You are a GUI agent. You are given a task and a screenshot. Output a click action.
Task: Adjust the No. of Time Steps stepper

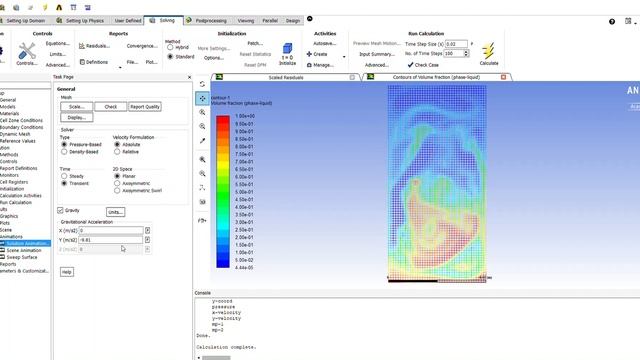click(467, 53)
